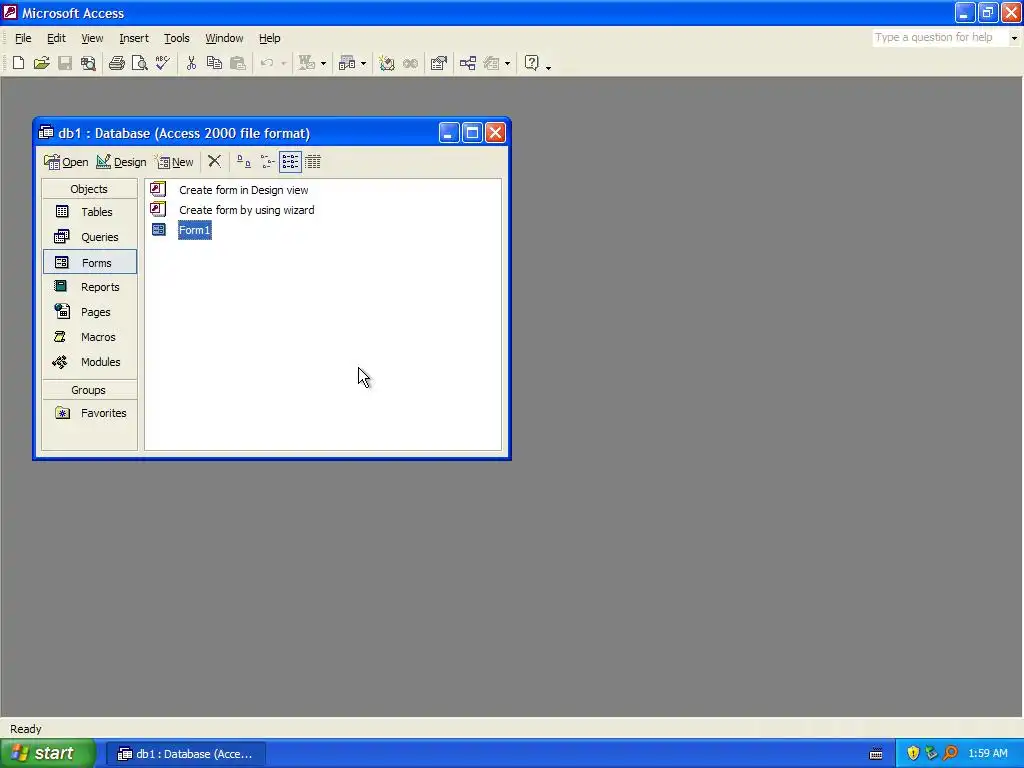Click the Cut scissors icon
Image resolution: width=1024 pixels, height=768 pixels.
click(x=191, y=63)
